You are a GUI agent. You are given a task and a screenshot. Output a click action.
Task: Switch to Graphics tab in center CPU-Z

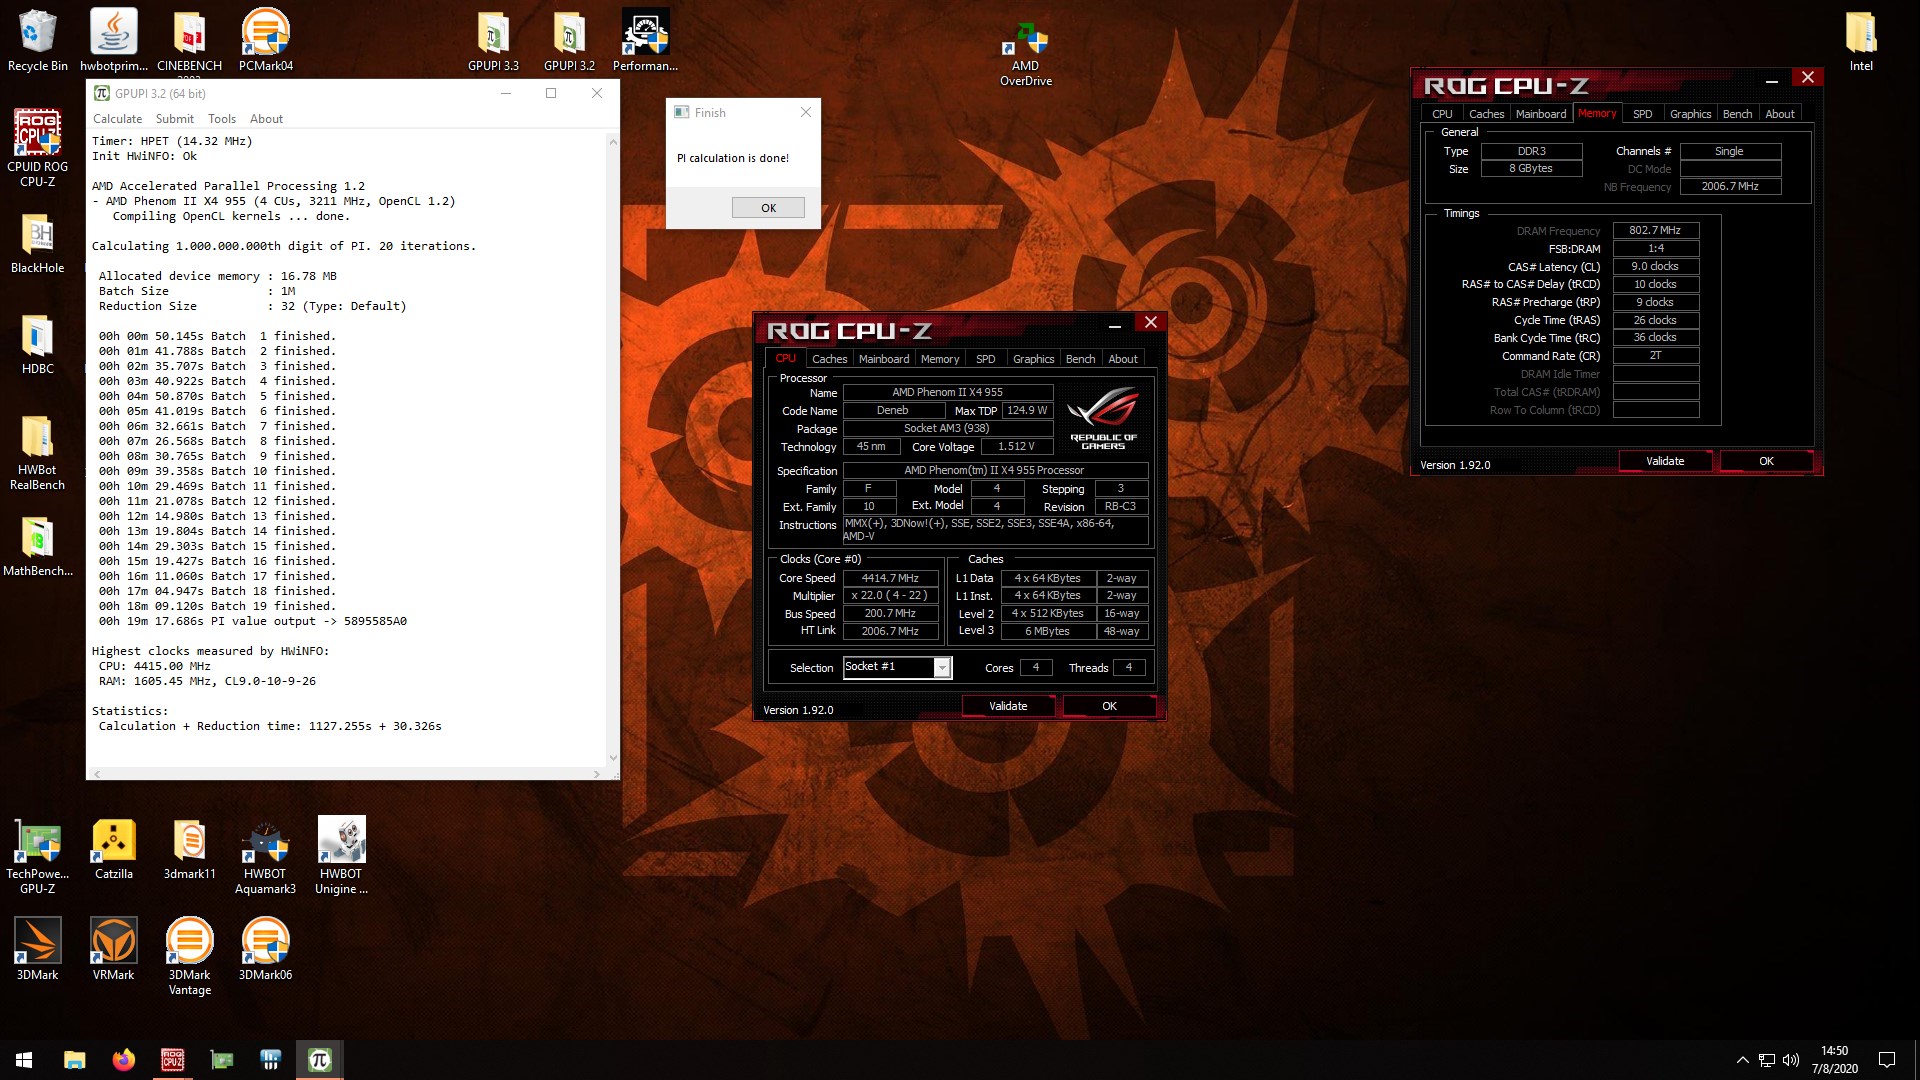click(x=1033, y=359)
